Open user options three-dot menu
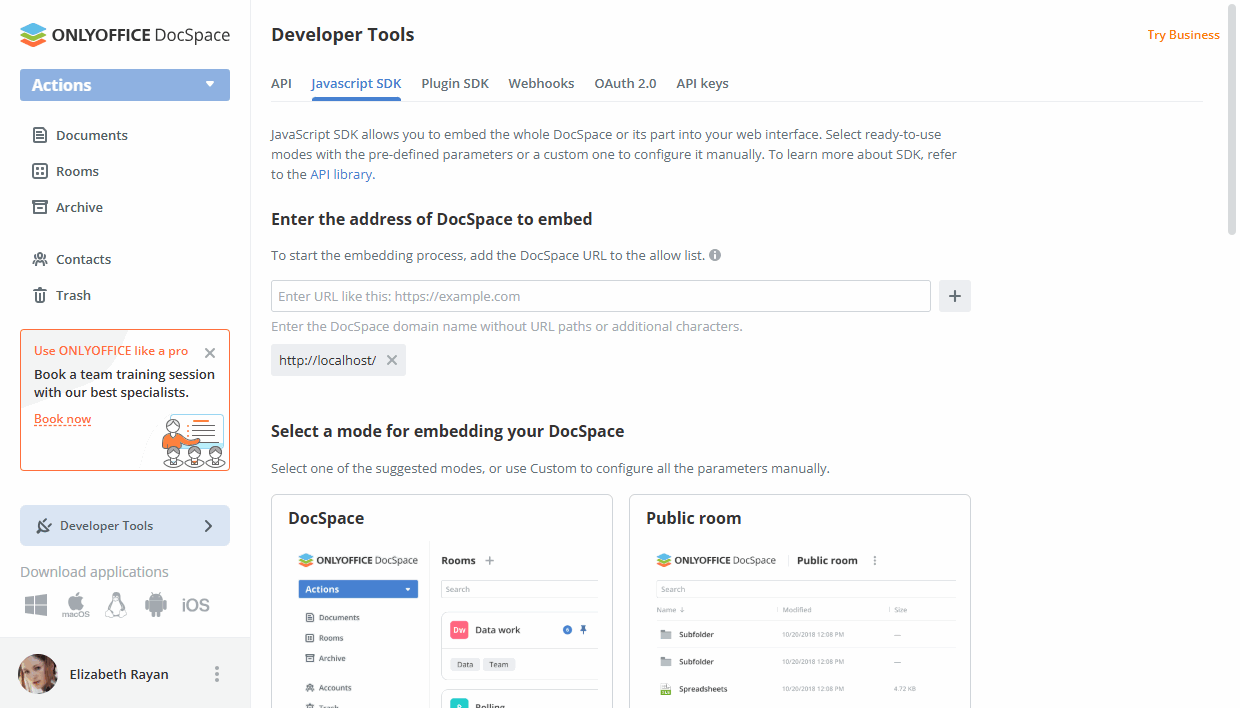This screenshot has width=1240, height=708. (217, 674)
